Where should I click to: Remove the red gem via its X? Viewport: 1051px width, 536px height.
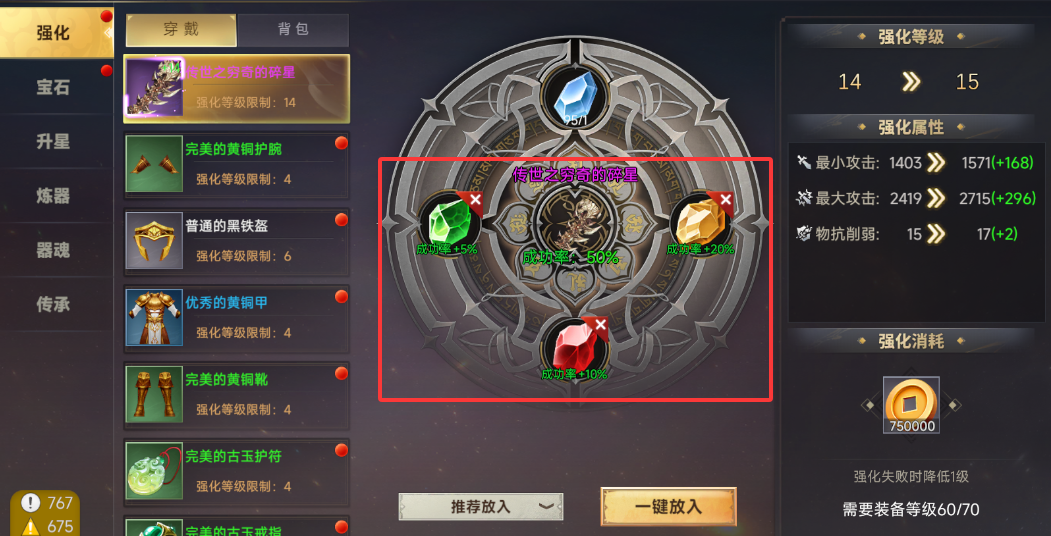601,324
